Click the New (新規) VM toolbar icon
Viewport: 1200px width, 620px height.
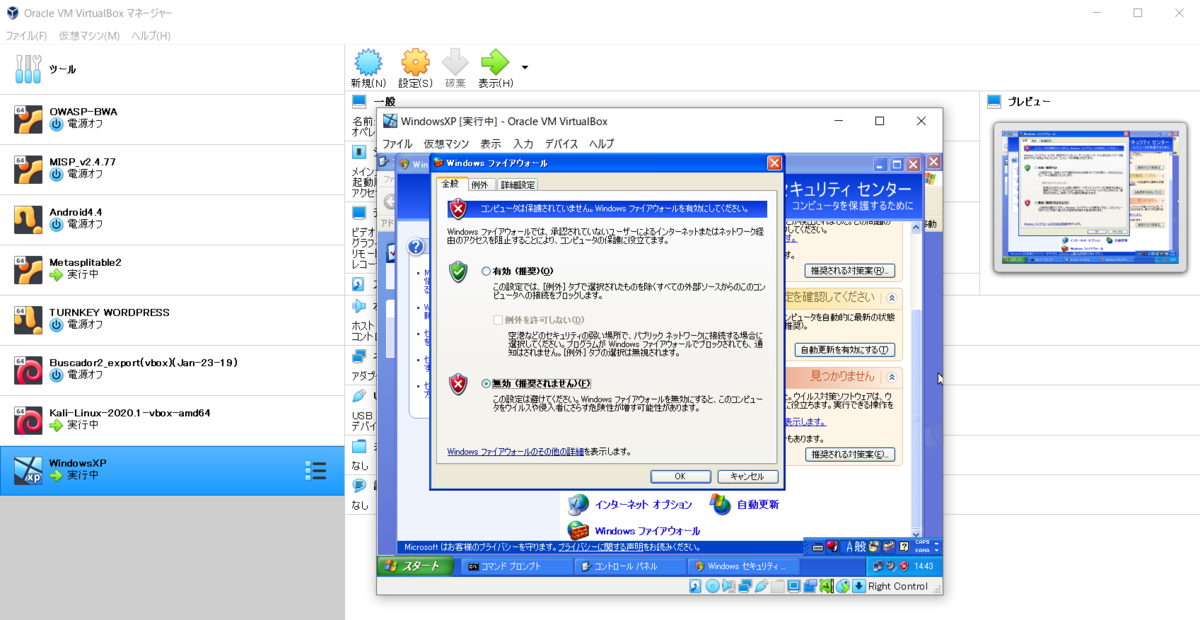[x=368, y=62]
